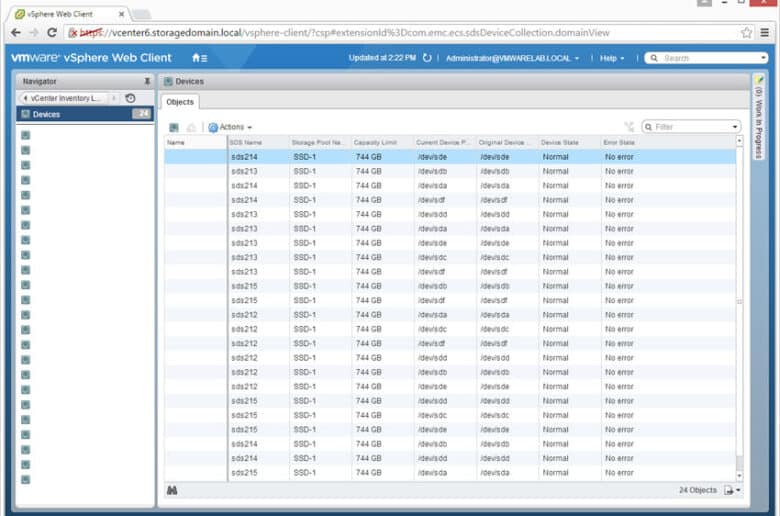Sort by the Device State column header
Image resolution: width=780 pixels, height=516 pixels.
pyautogui.click(x=569, y=142)
